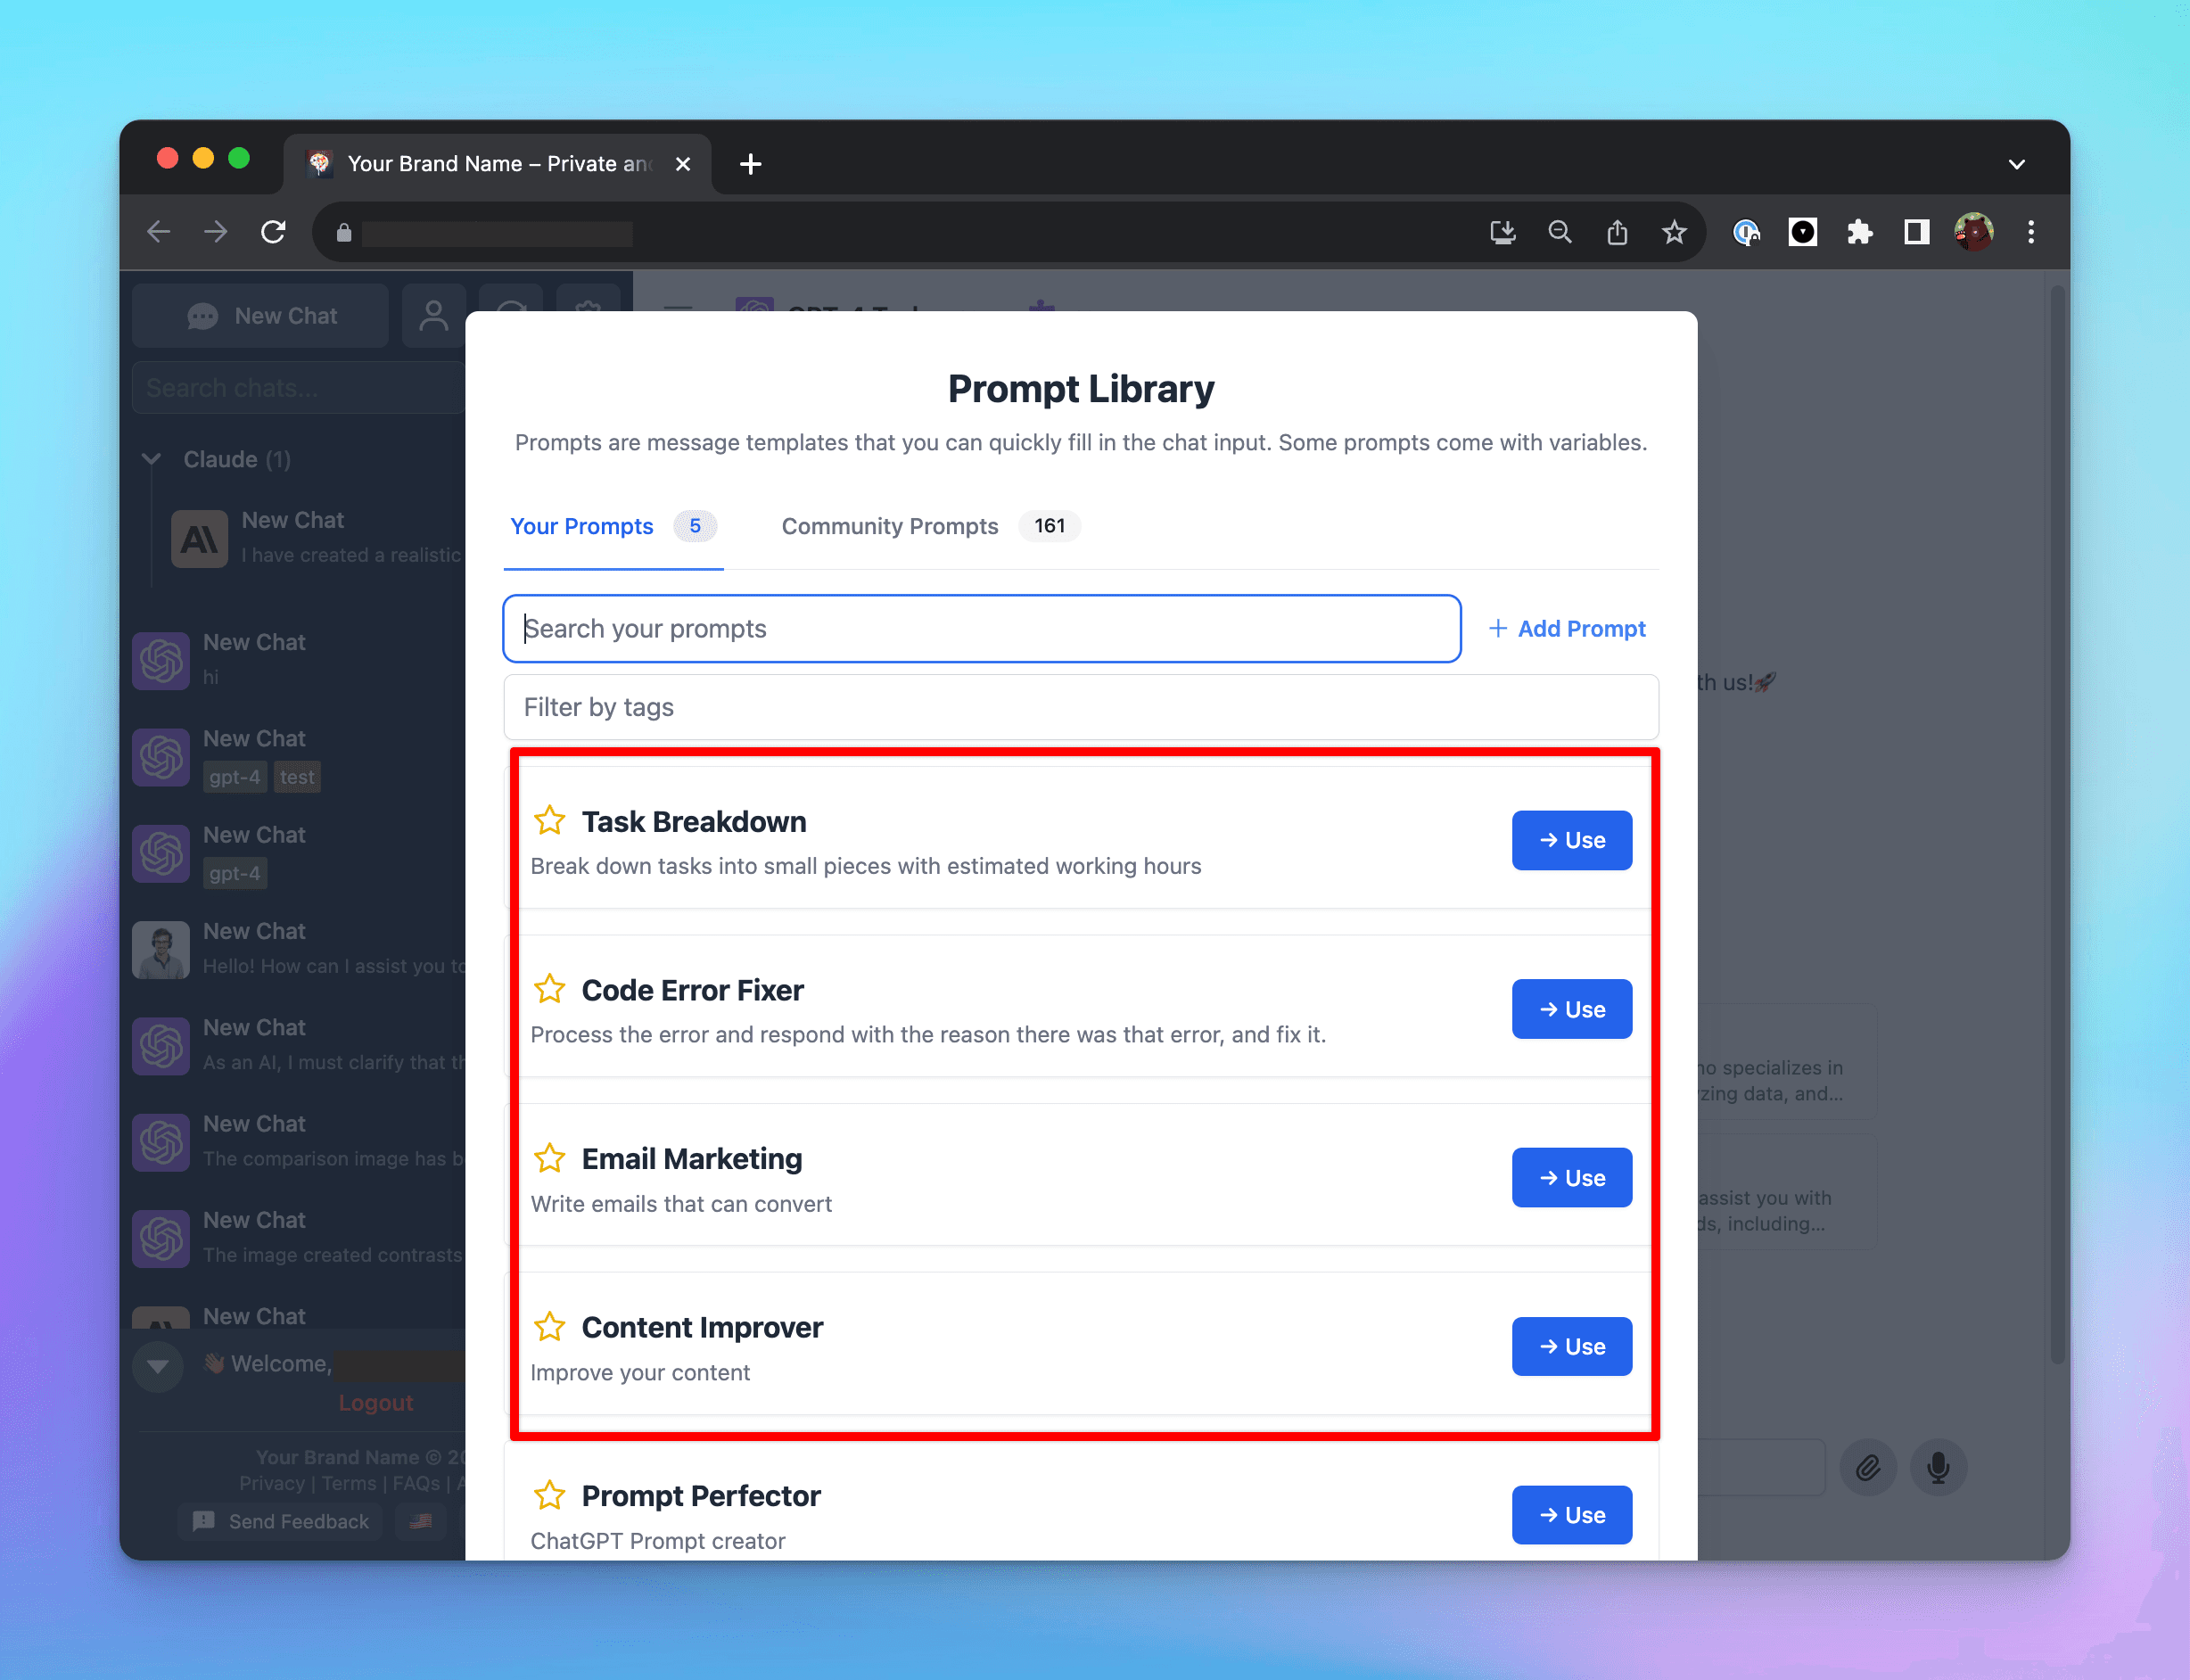This screenshot has height=1680, width=2190.
Task: Use the Code Error Fixer prompt
Action: 1571,1008
